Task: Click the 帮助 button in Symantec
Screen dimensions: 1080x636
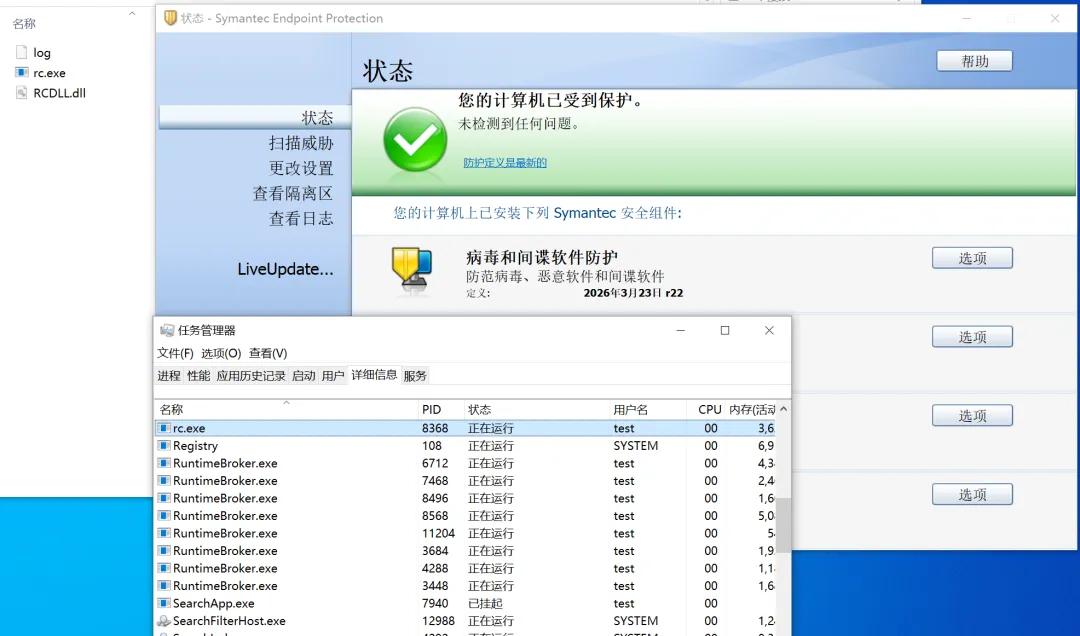Action: coord(974,61)
